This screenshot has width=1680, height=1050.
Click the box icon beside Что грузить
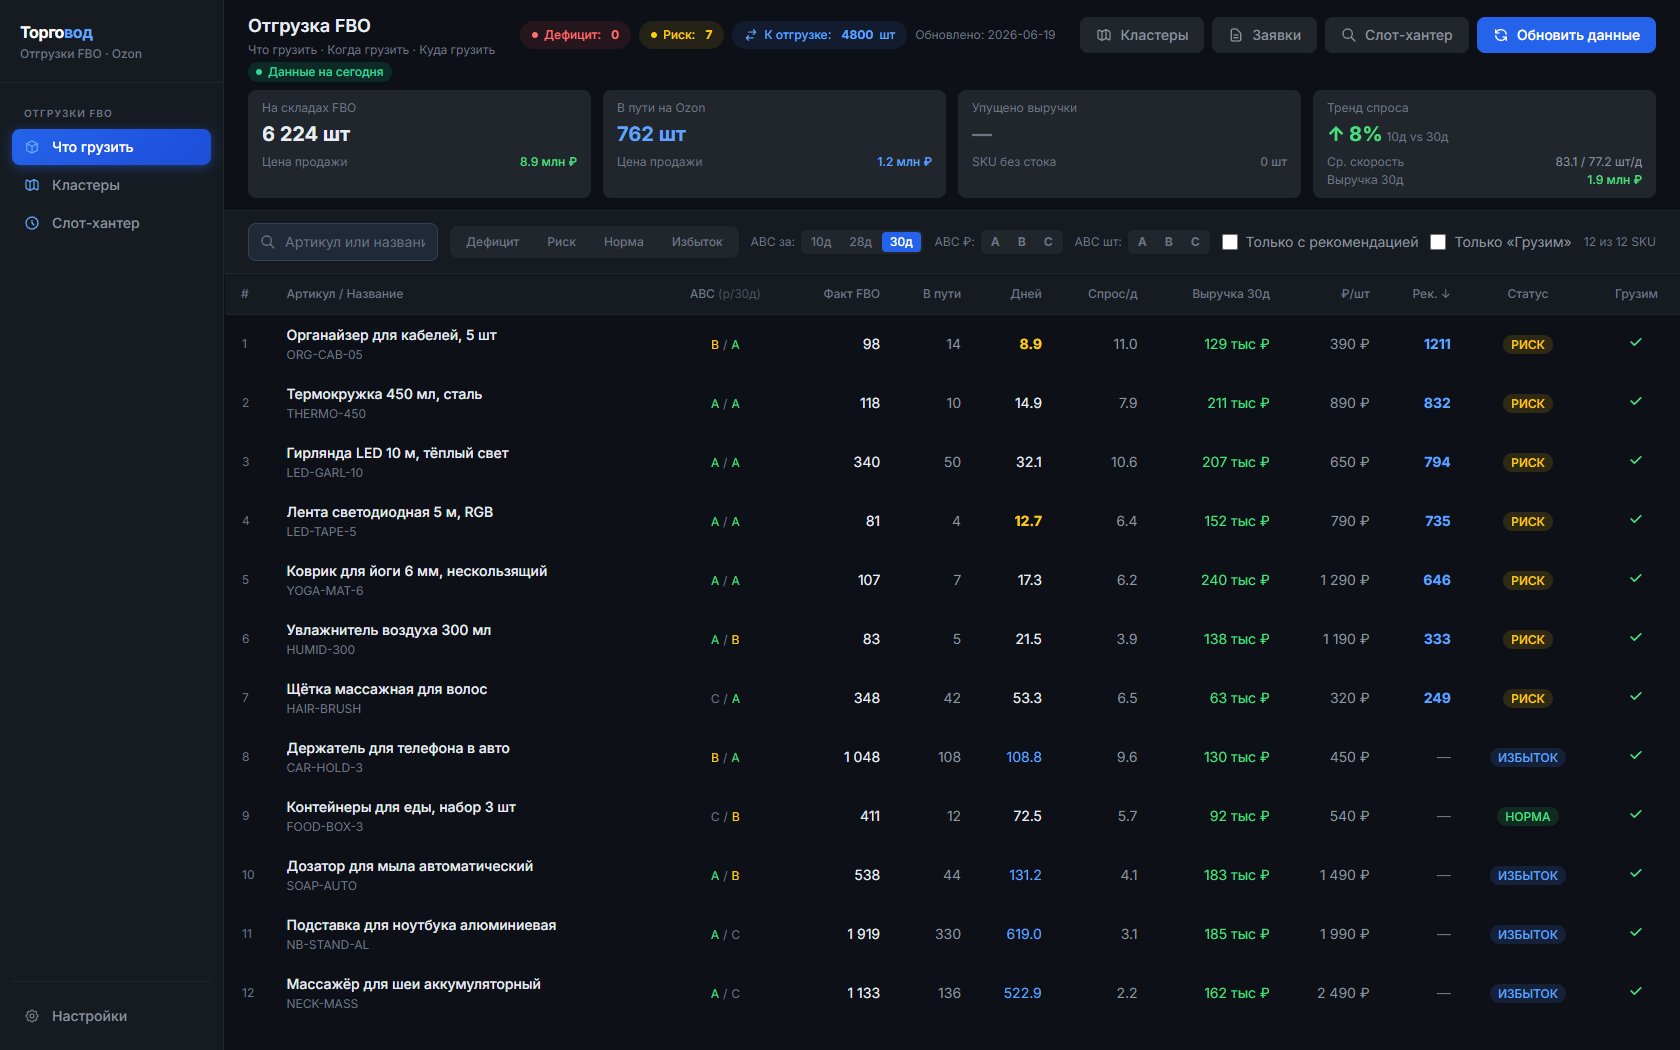pos(32,147)
